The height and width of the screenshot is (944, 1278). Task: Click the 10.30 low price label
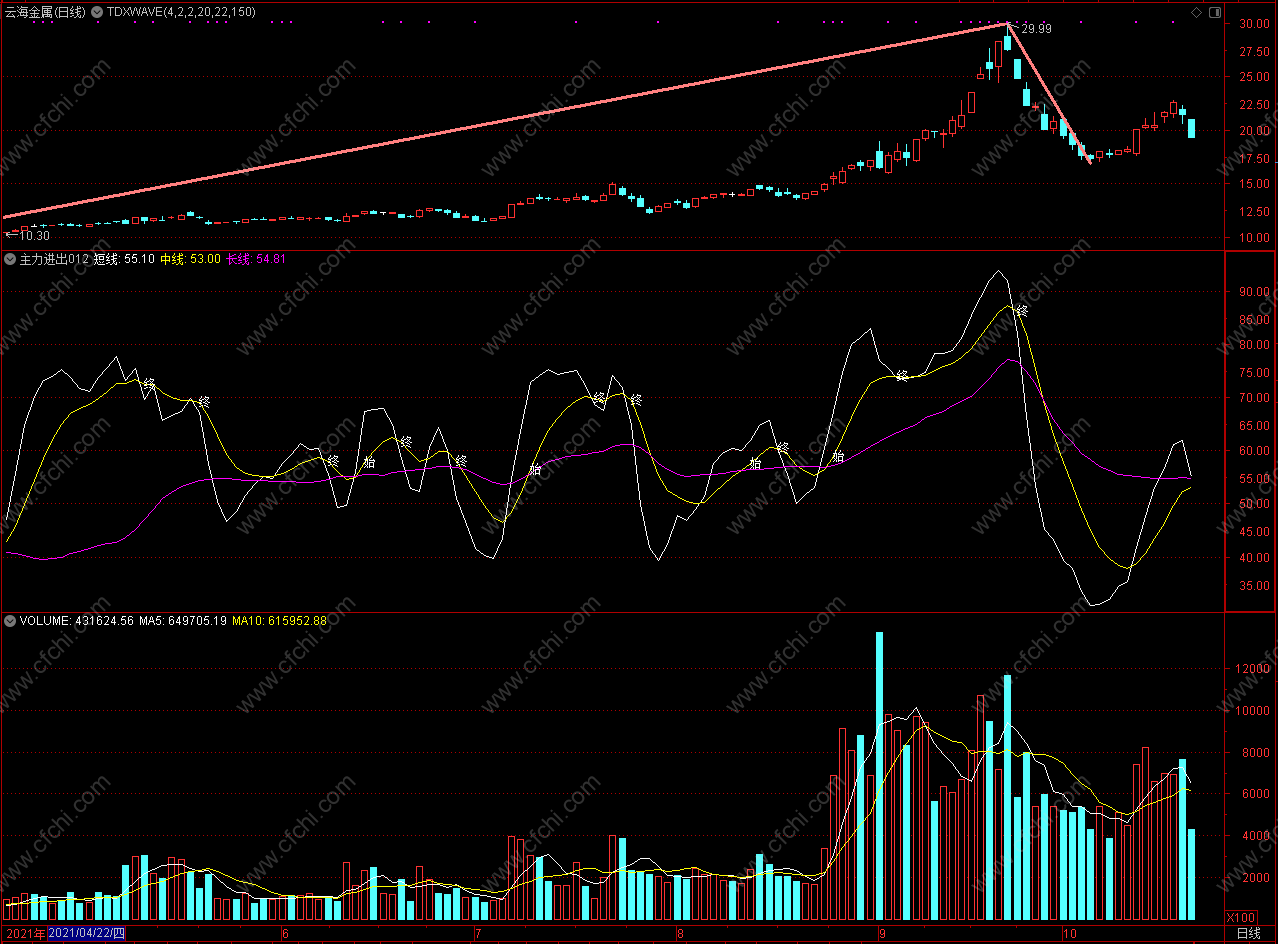pos(34,236)
